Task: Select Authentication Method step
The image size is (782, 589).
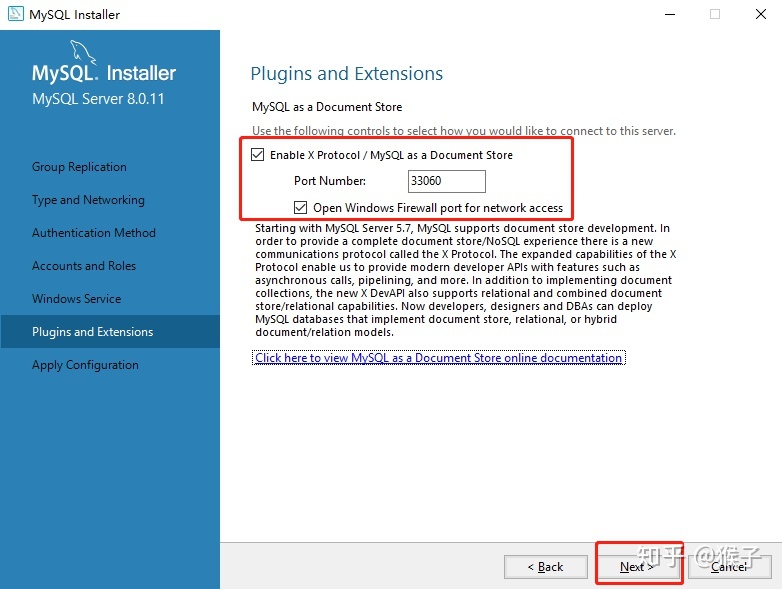Action: 94,232
